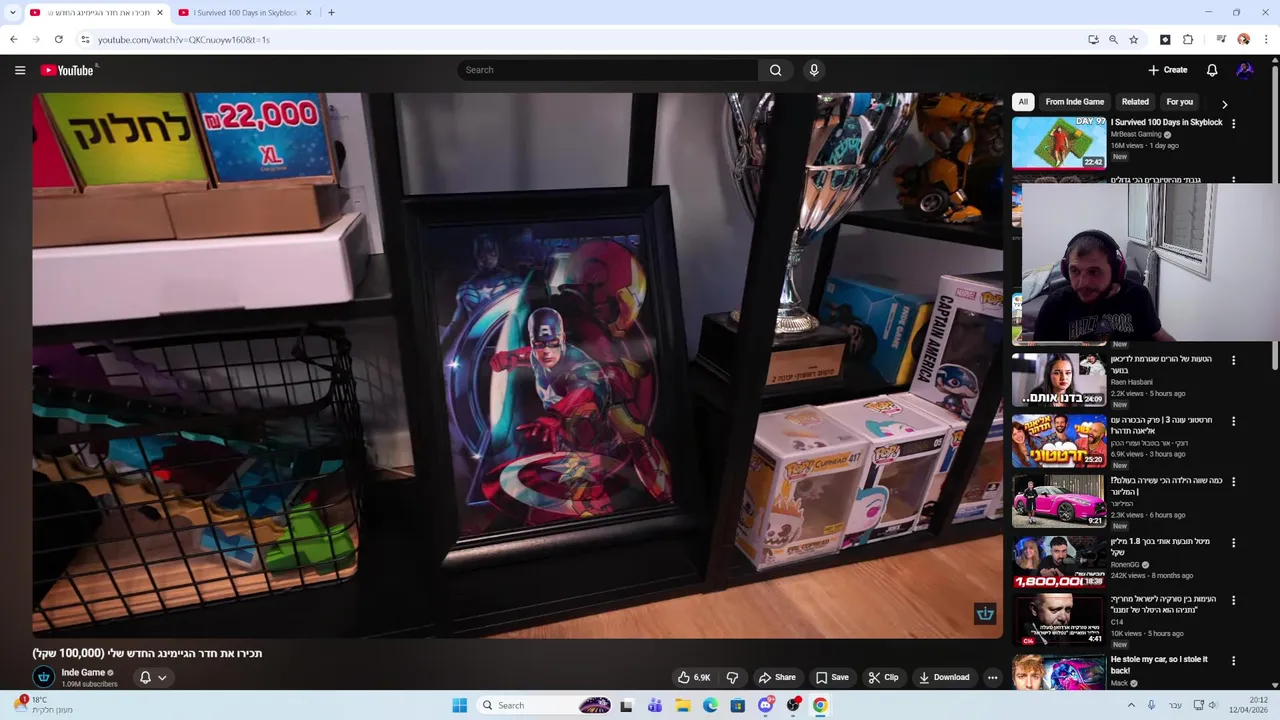Open Chrome extensions puzzle icon
The image size is (1280, 720).
coord(1188,39)
